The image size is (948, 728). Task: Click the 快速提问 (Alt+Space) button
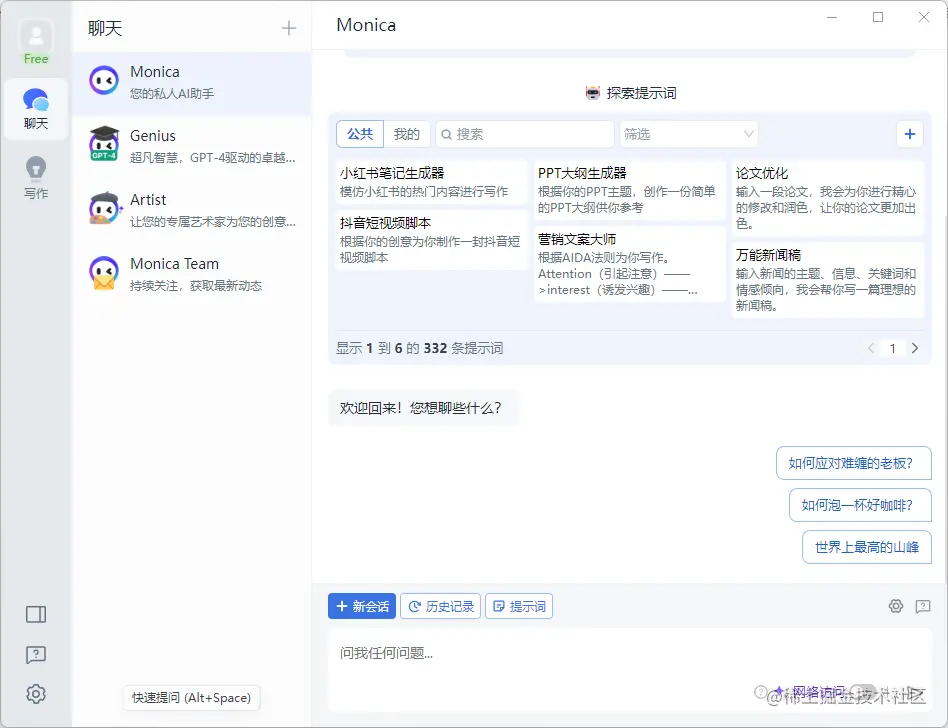(191, 697)
